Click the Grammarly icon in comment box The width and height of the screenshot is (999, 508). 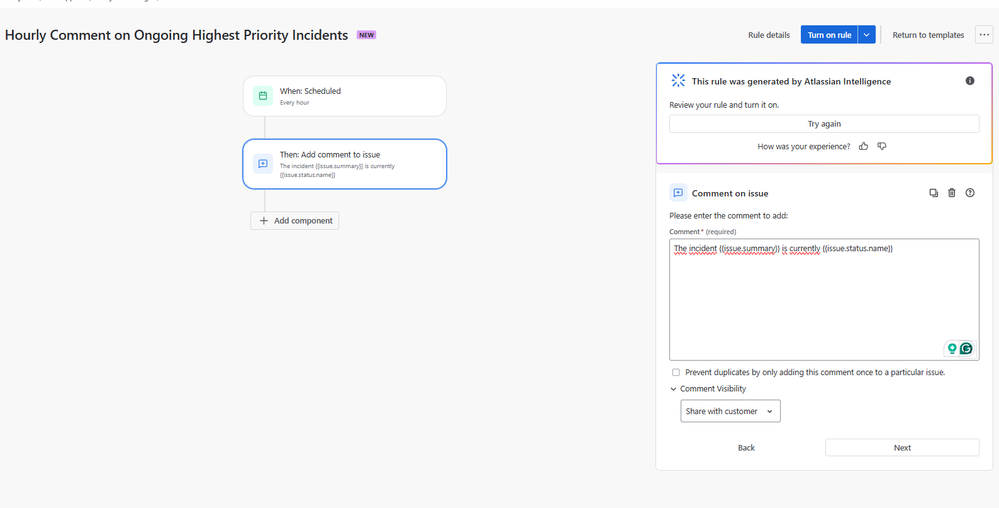(x=967, y=349)
